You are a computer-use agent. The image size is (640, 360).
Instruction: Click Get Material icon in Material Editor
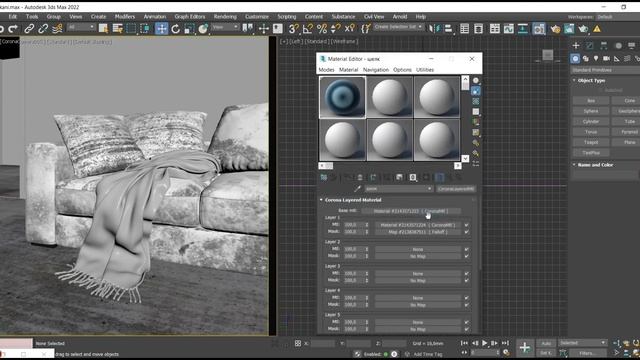tap(324, 177)
